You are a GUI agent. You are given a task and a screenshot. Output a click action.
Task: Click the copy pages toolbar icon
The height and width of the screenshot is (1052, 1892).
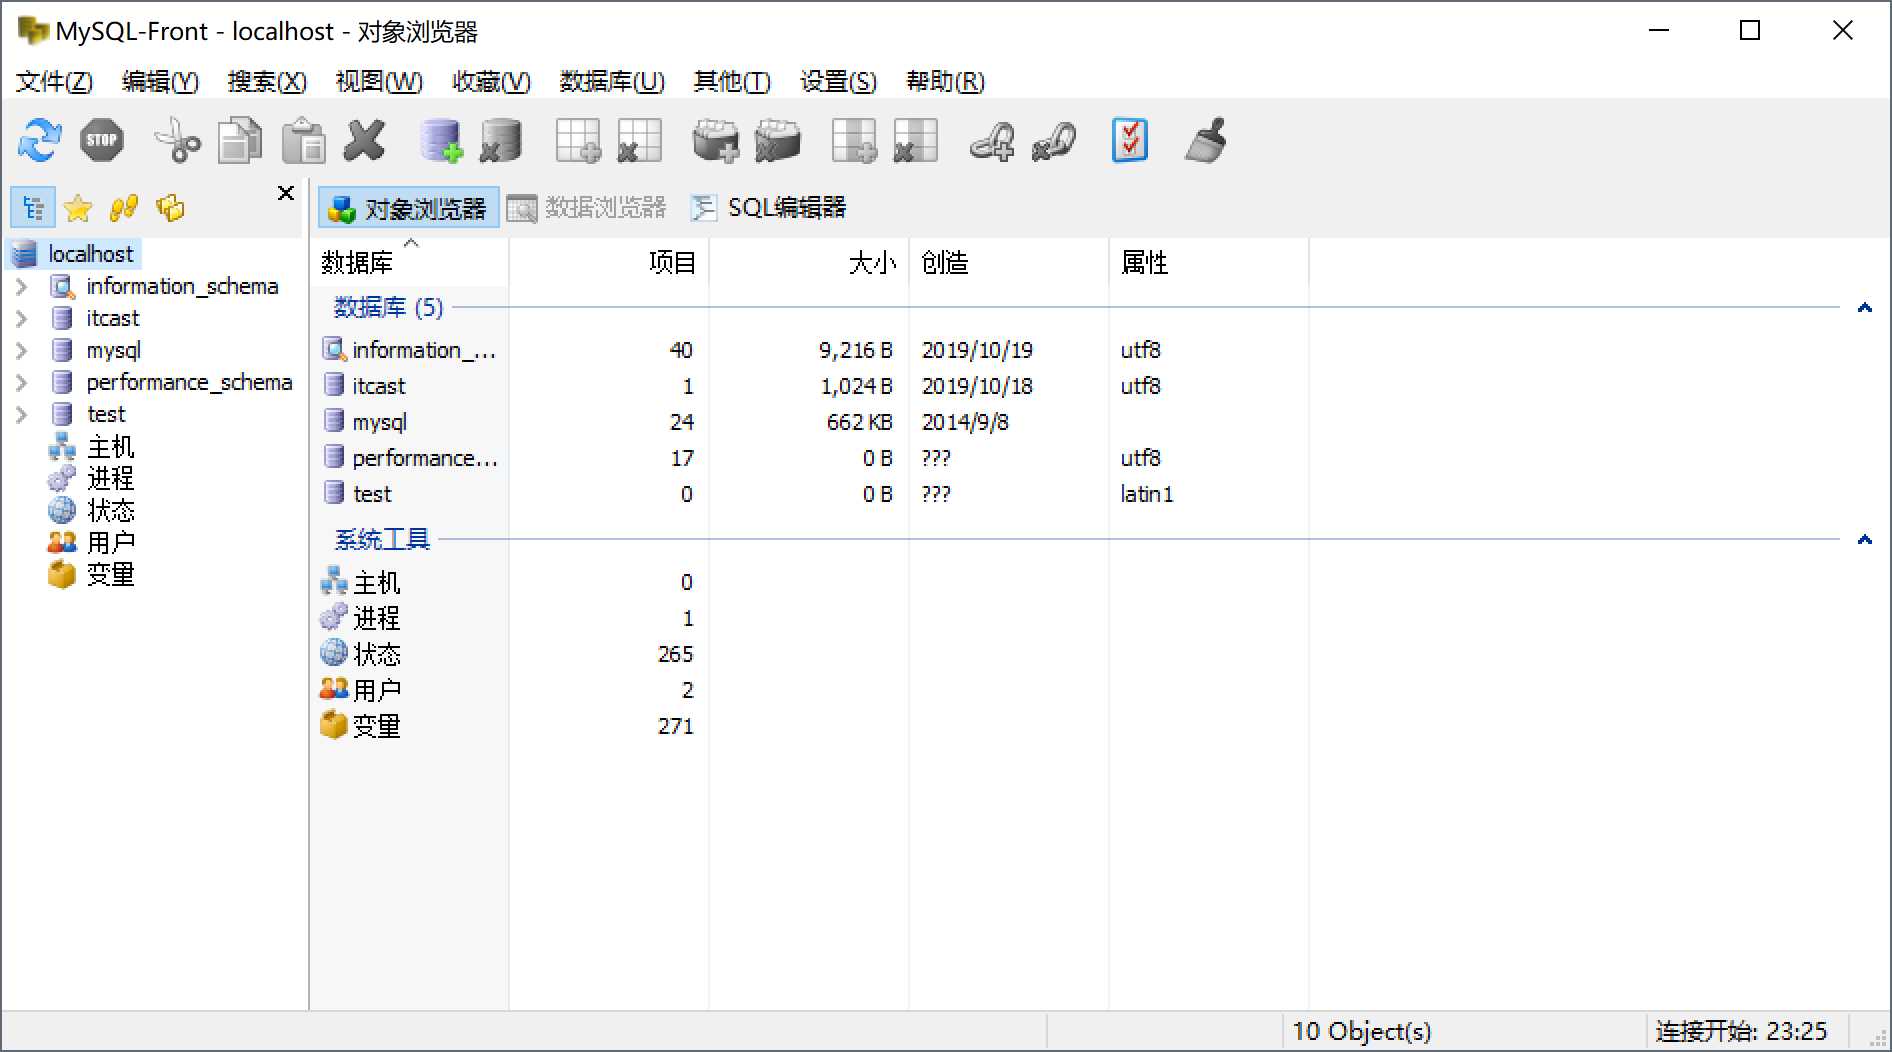(240, 140)
